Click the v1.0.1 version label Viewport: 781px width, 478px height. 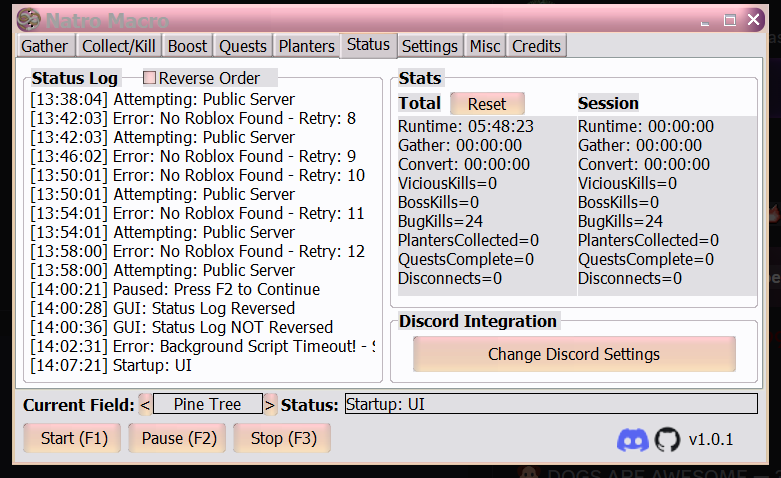pyautogui.click(x=711, y=440)
